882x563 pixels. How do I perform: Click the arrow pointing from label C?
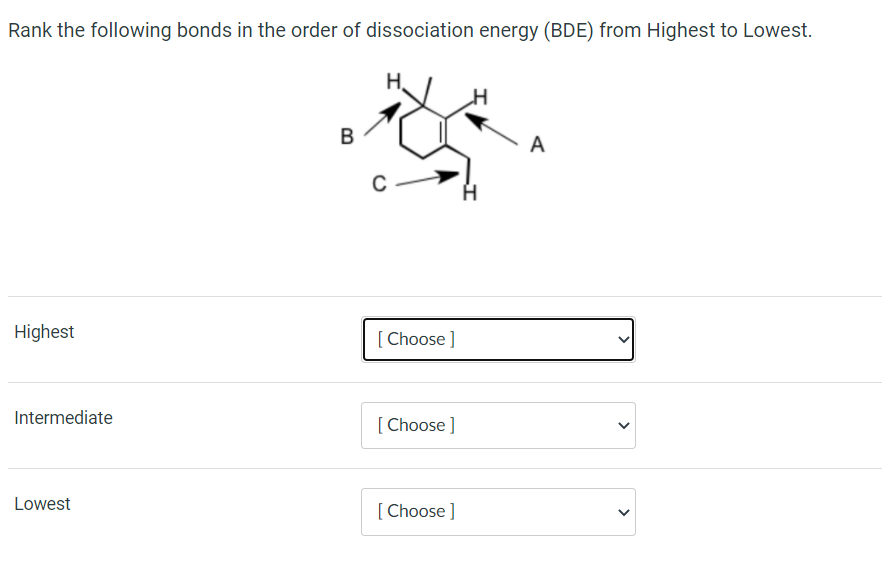429,178
